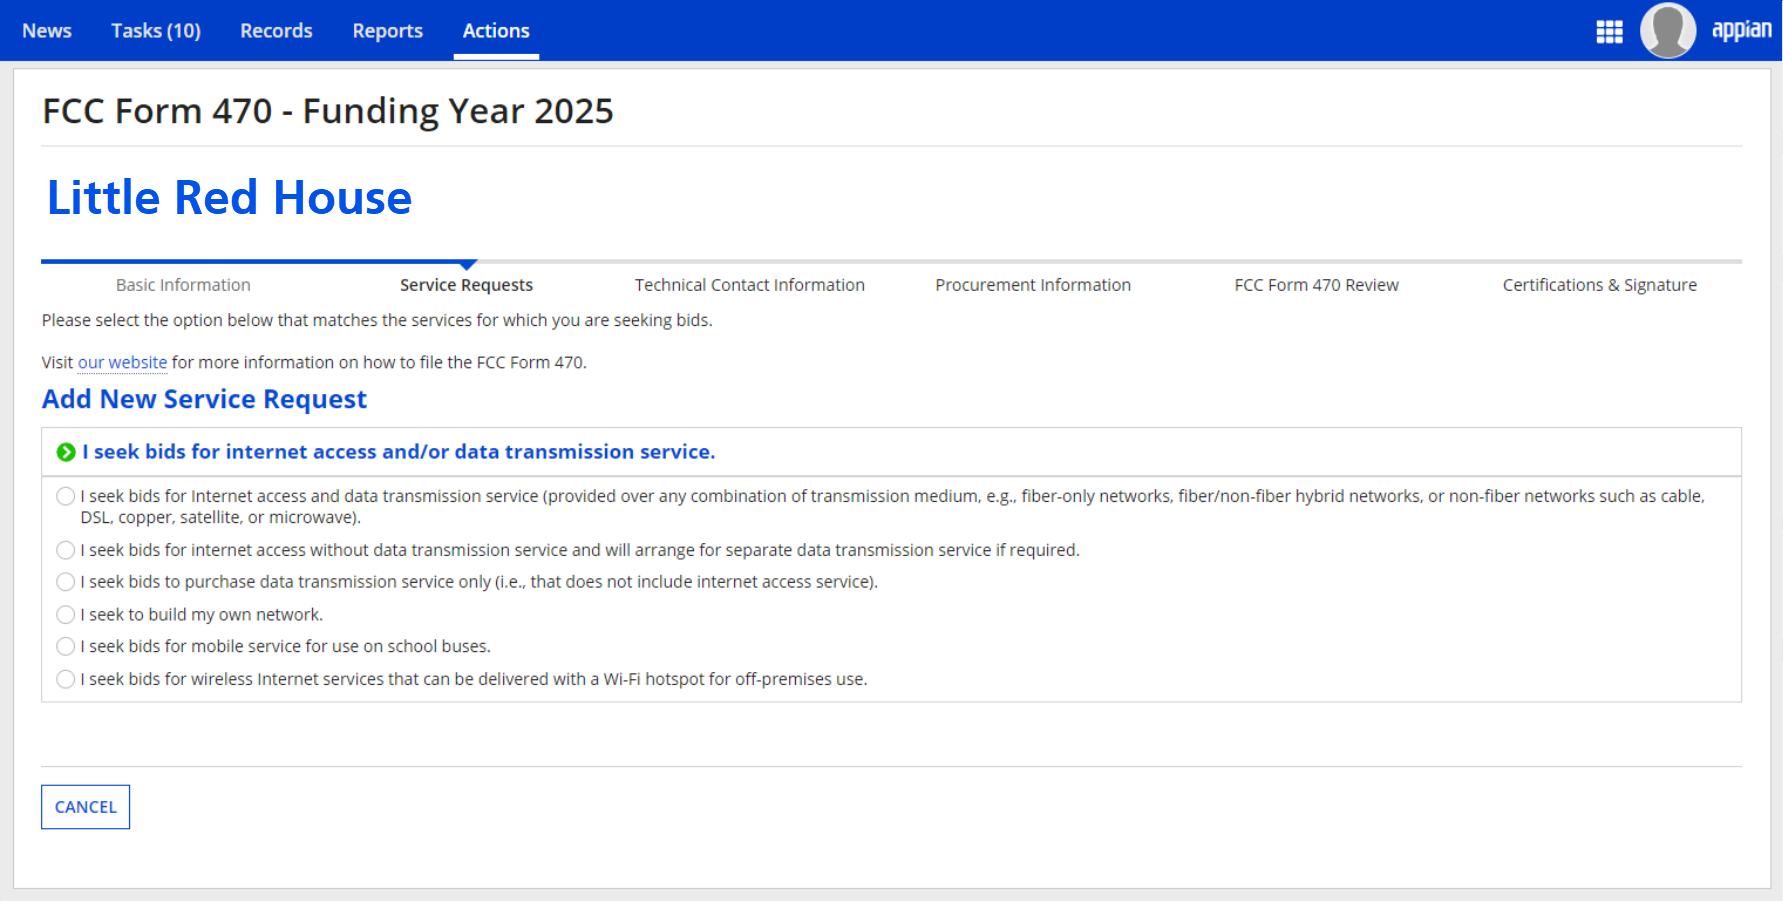The height and width of the screenshot is (901, 1783).
Task: Go to Tasks (10) tab
Action: point(156,31)
